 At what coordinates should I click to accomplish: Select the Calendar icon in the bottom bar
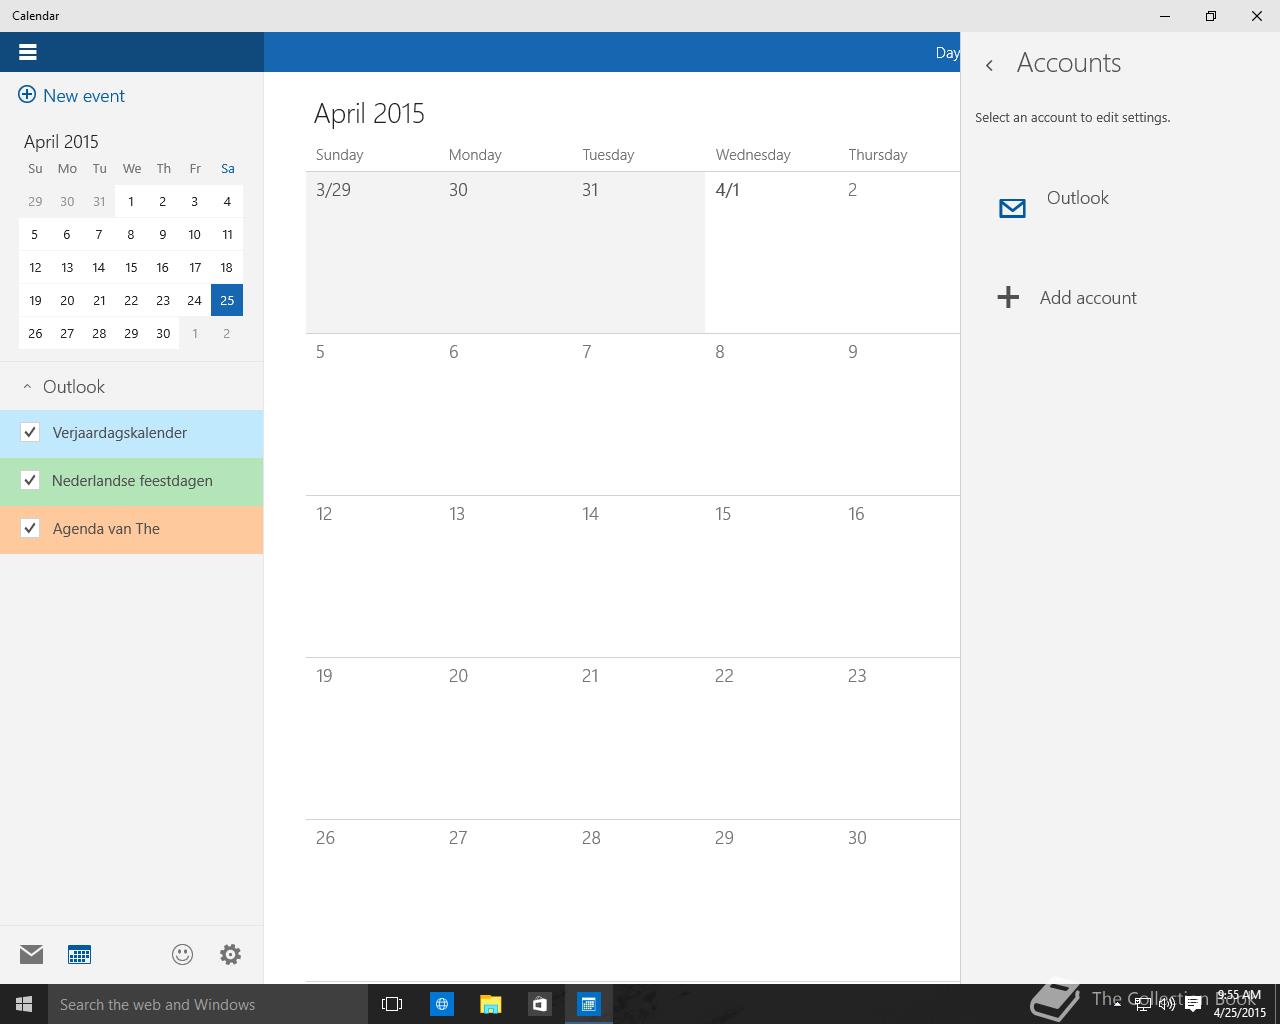coord(79,954)
